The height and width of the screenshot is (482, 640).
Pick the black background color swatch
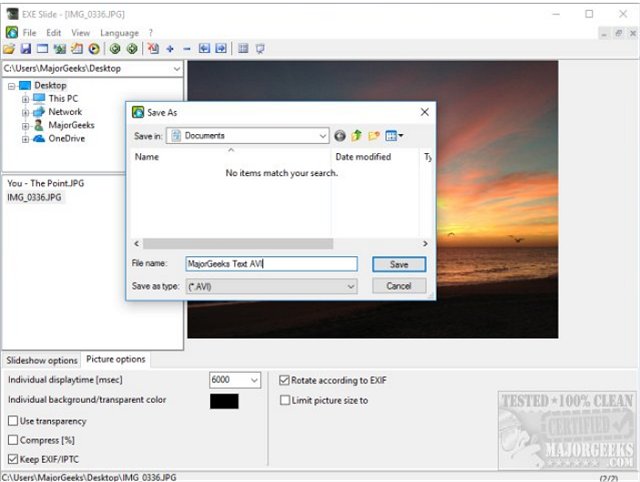pos(224,401)
